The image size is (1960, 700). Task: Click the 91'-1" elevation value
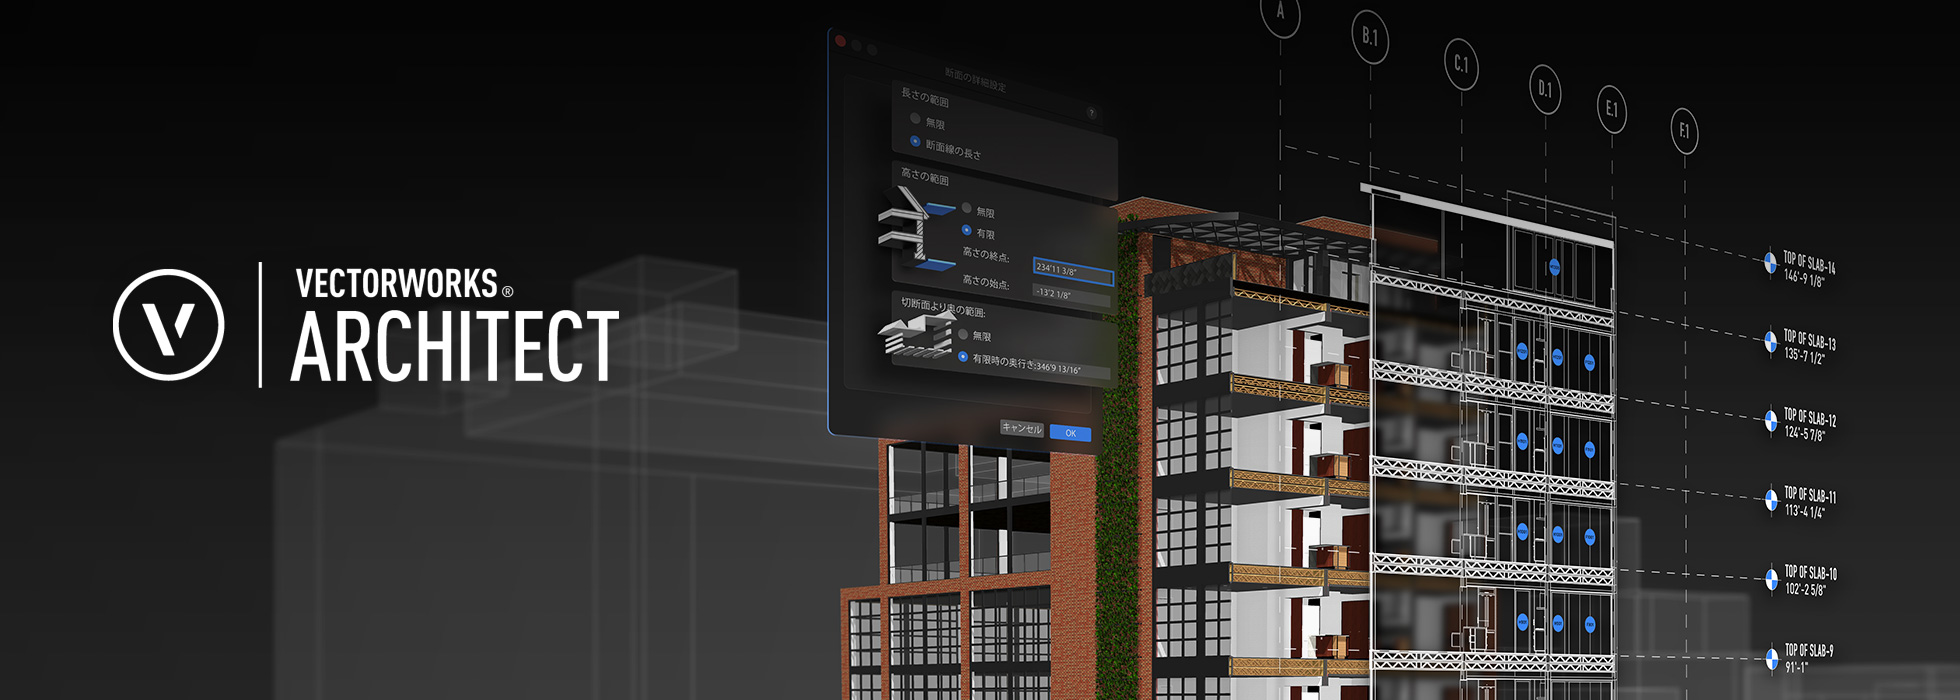click(x=1798, y=666)
